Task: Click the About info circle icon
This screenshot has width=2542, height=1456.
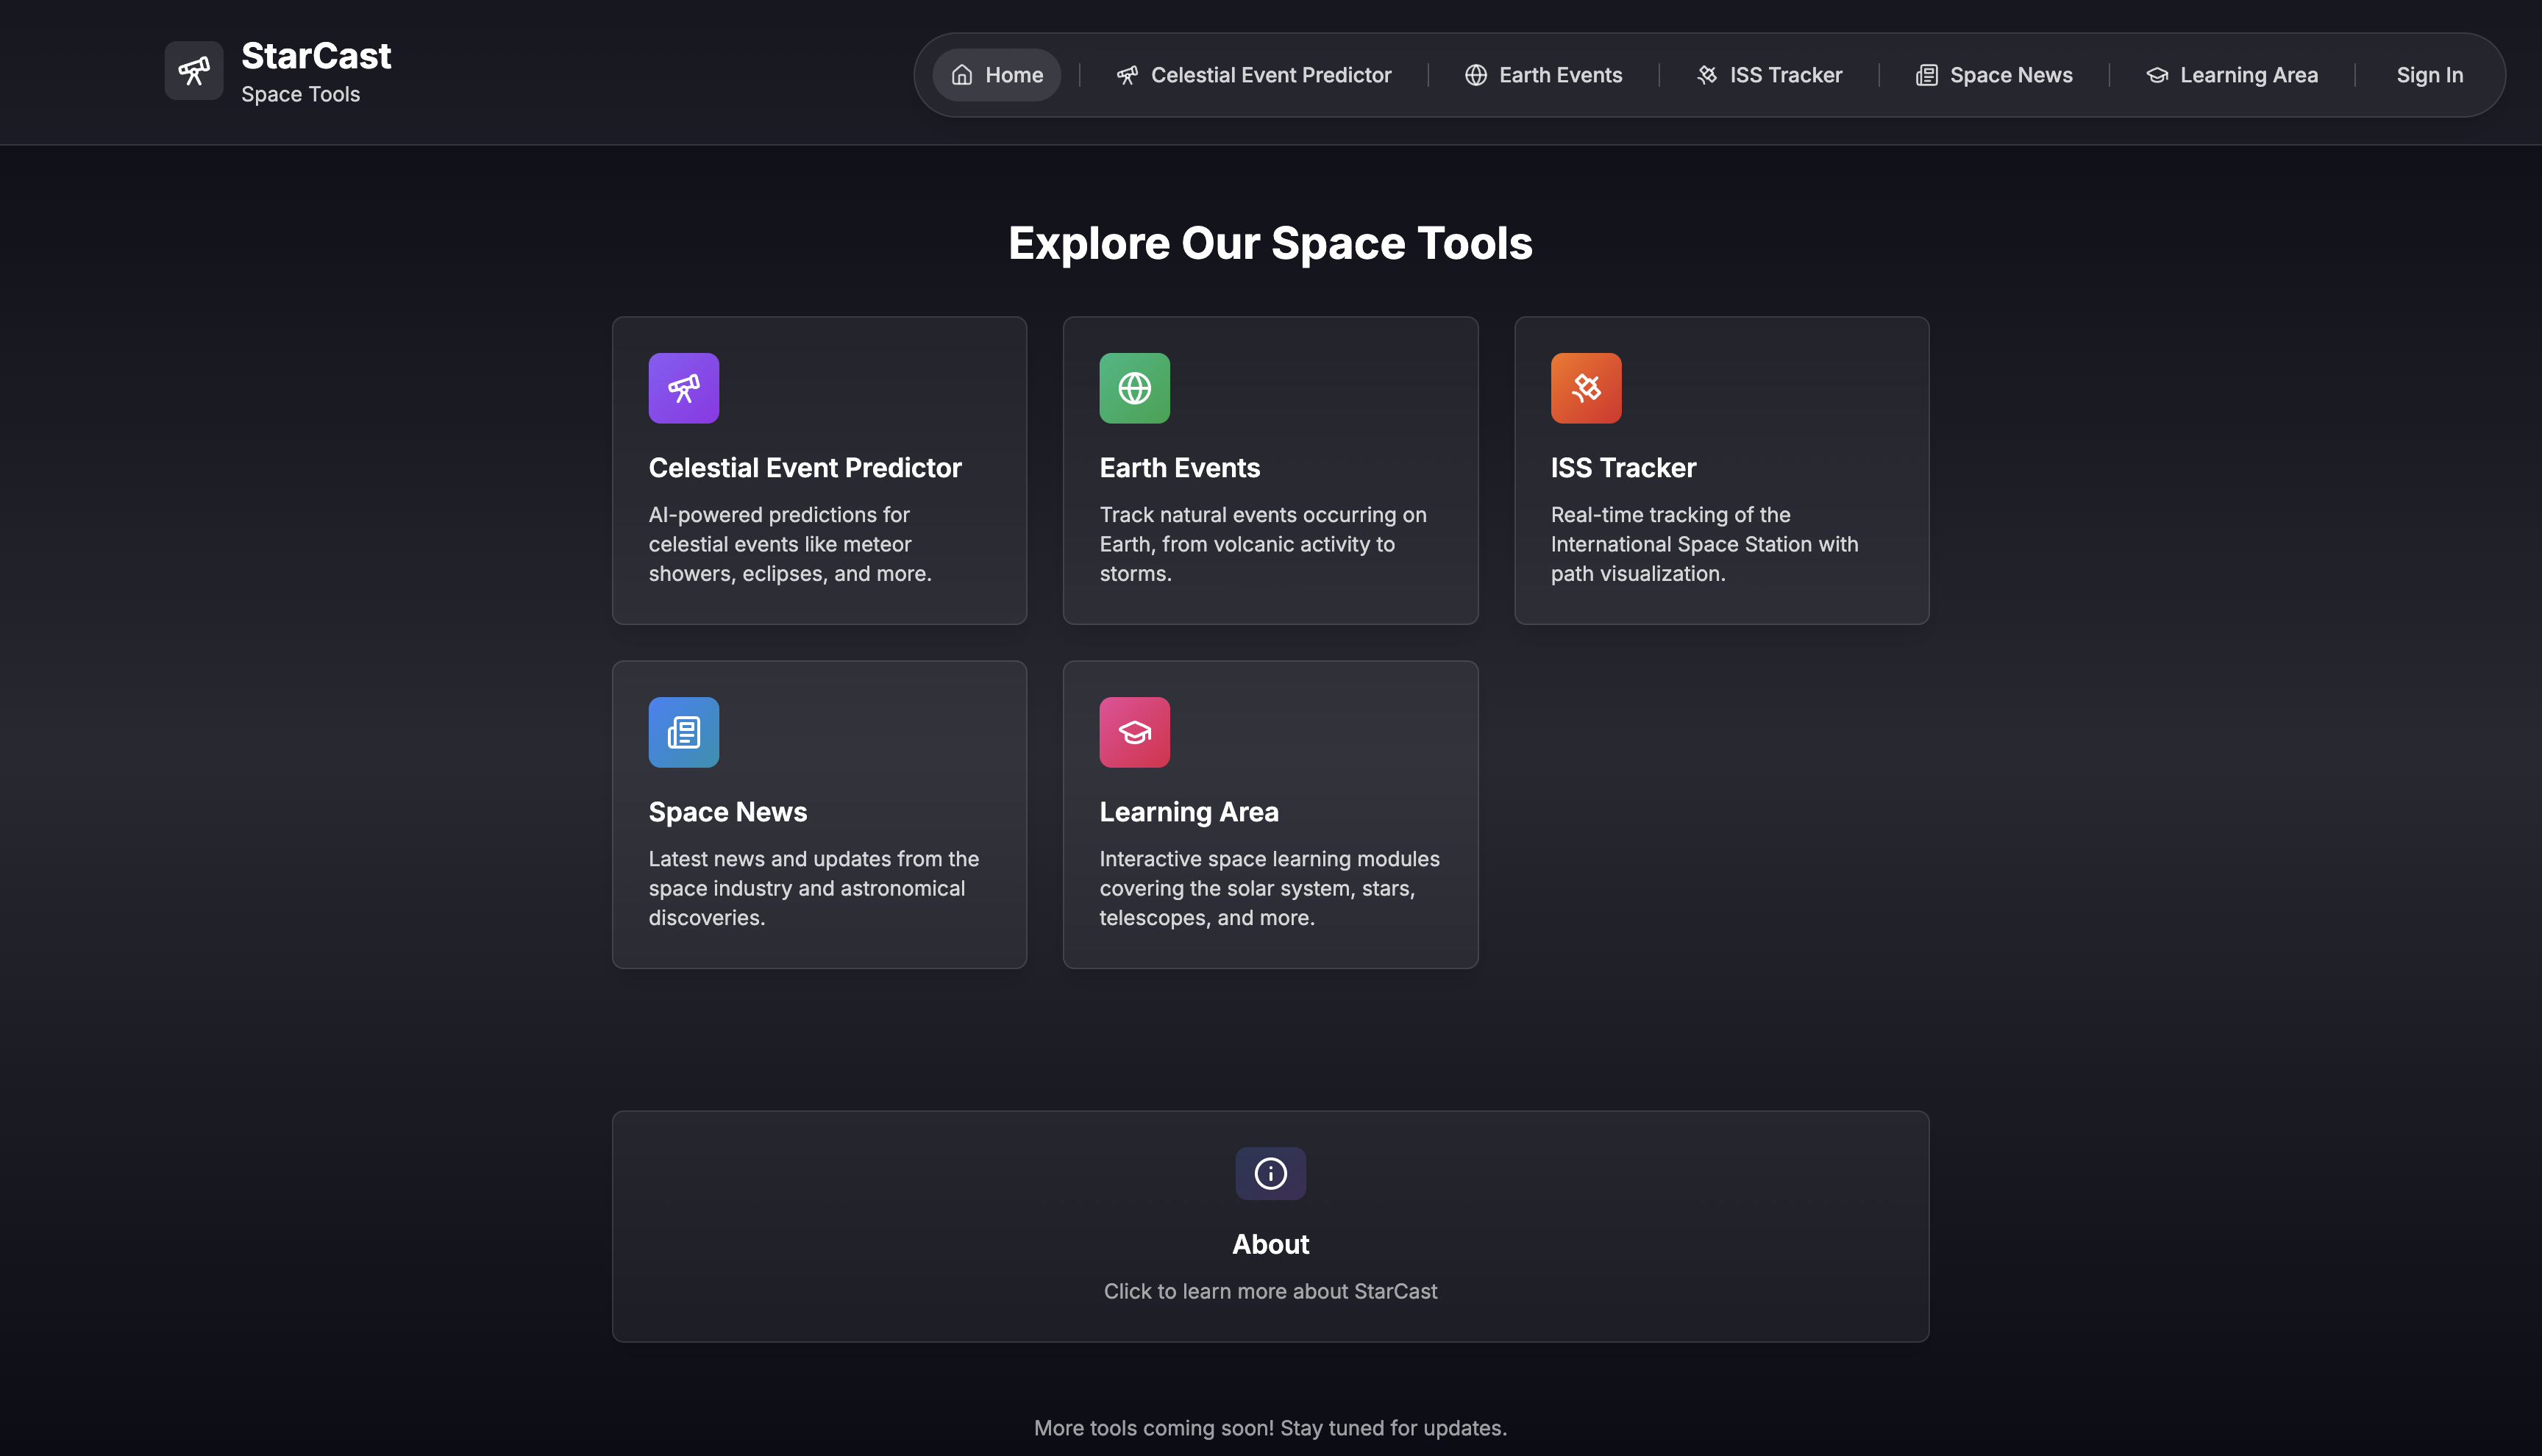Action: (1270, 1173)
